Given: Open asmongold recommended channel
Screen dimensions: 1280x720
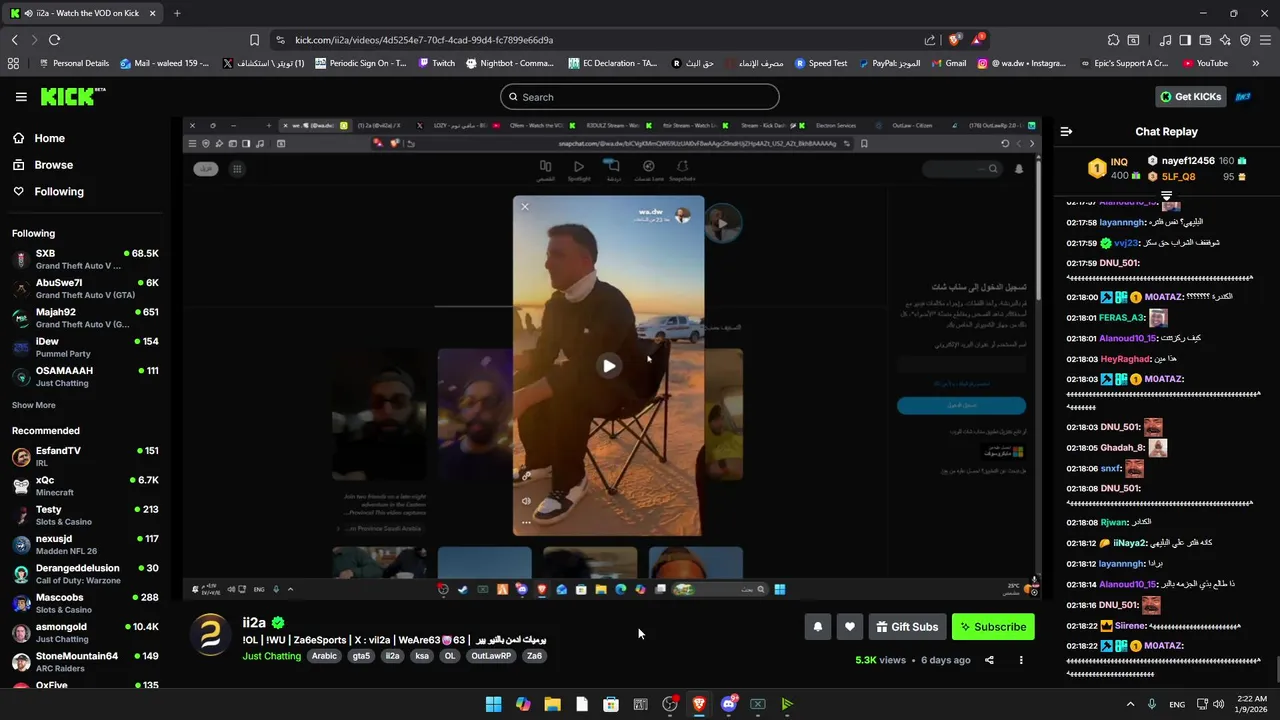Looking at the screenshot, I should coord(85,633).
